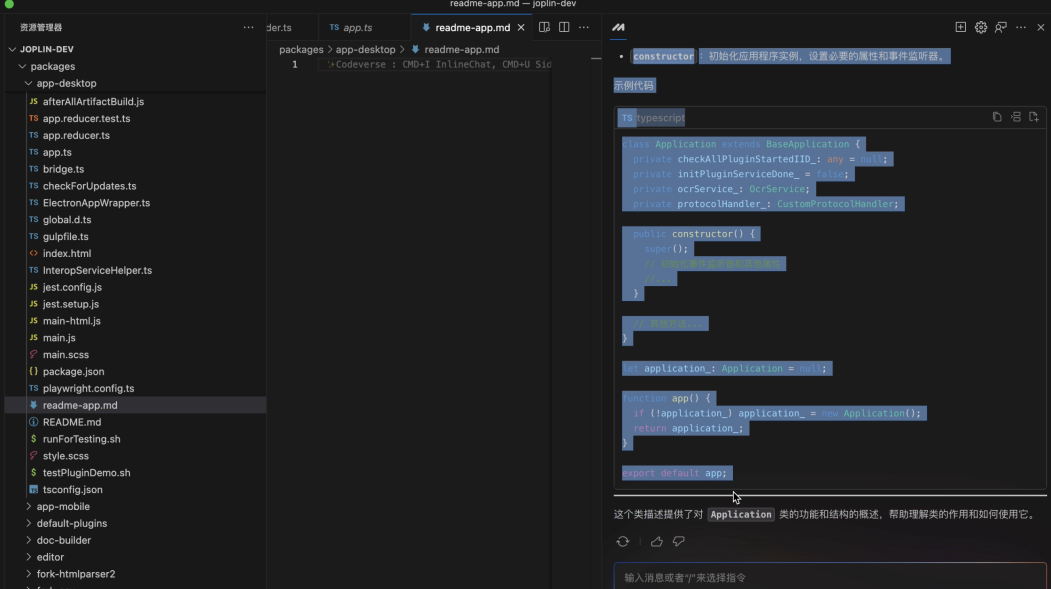The height and width of the screenshot is (589, 1051).
Task: Split the editor right
Action: coord(564,27)
